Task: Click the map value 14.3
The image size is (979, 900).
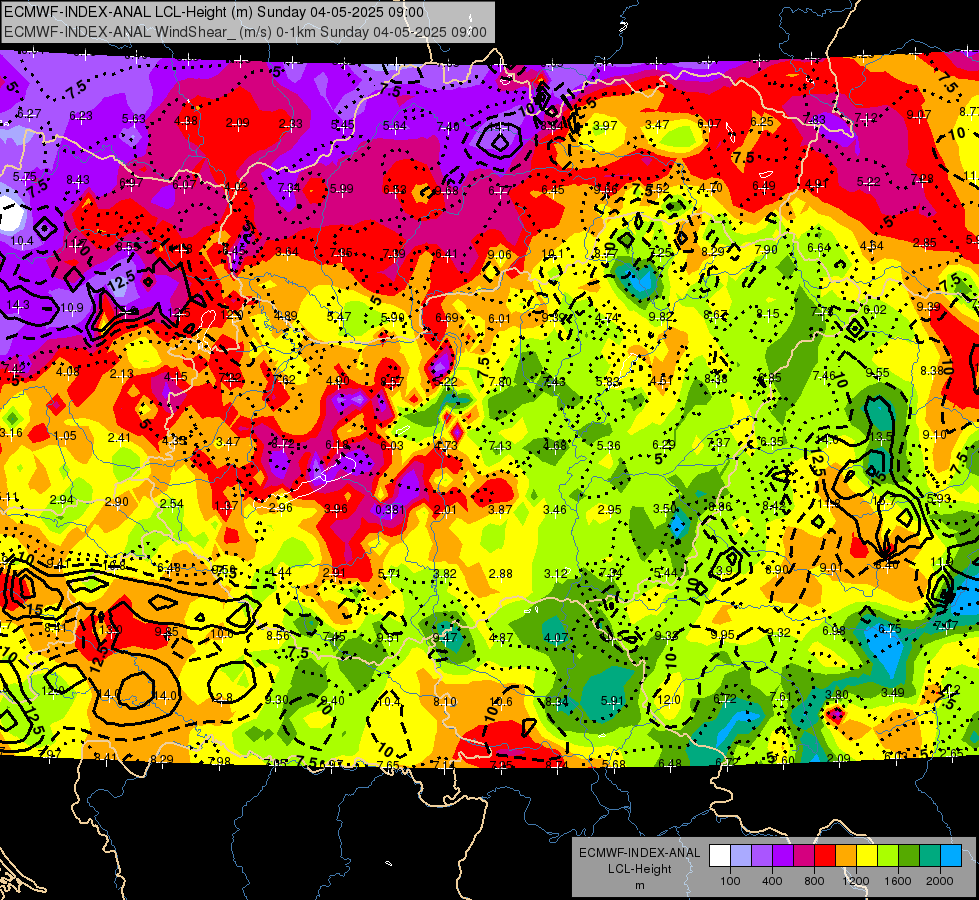Action: click(x=17, y=305)
